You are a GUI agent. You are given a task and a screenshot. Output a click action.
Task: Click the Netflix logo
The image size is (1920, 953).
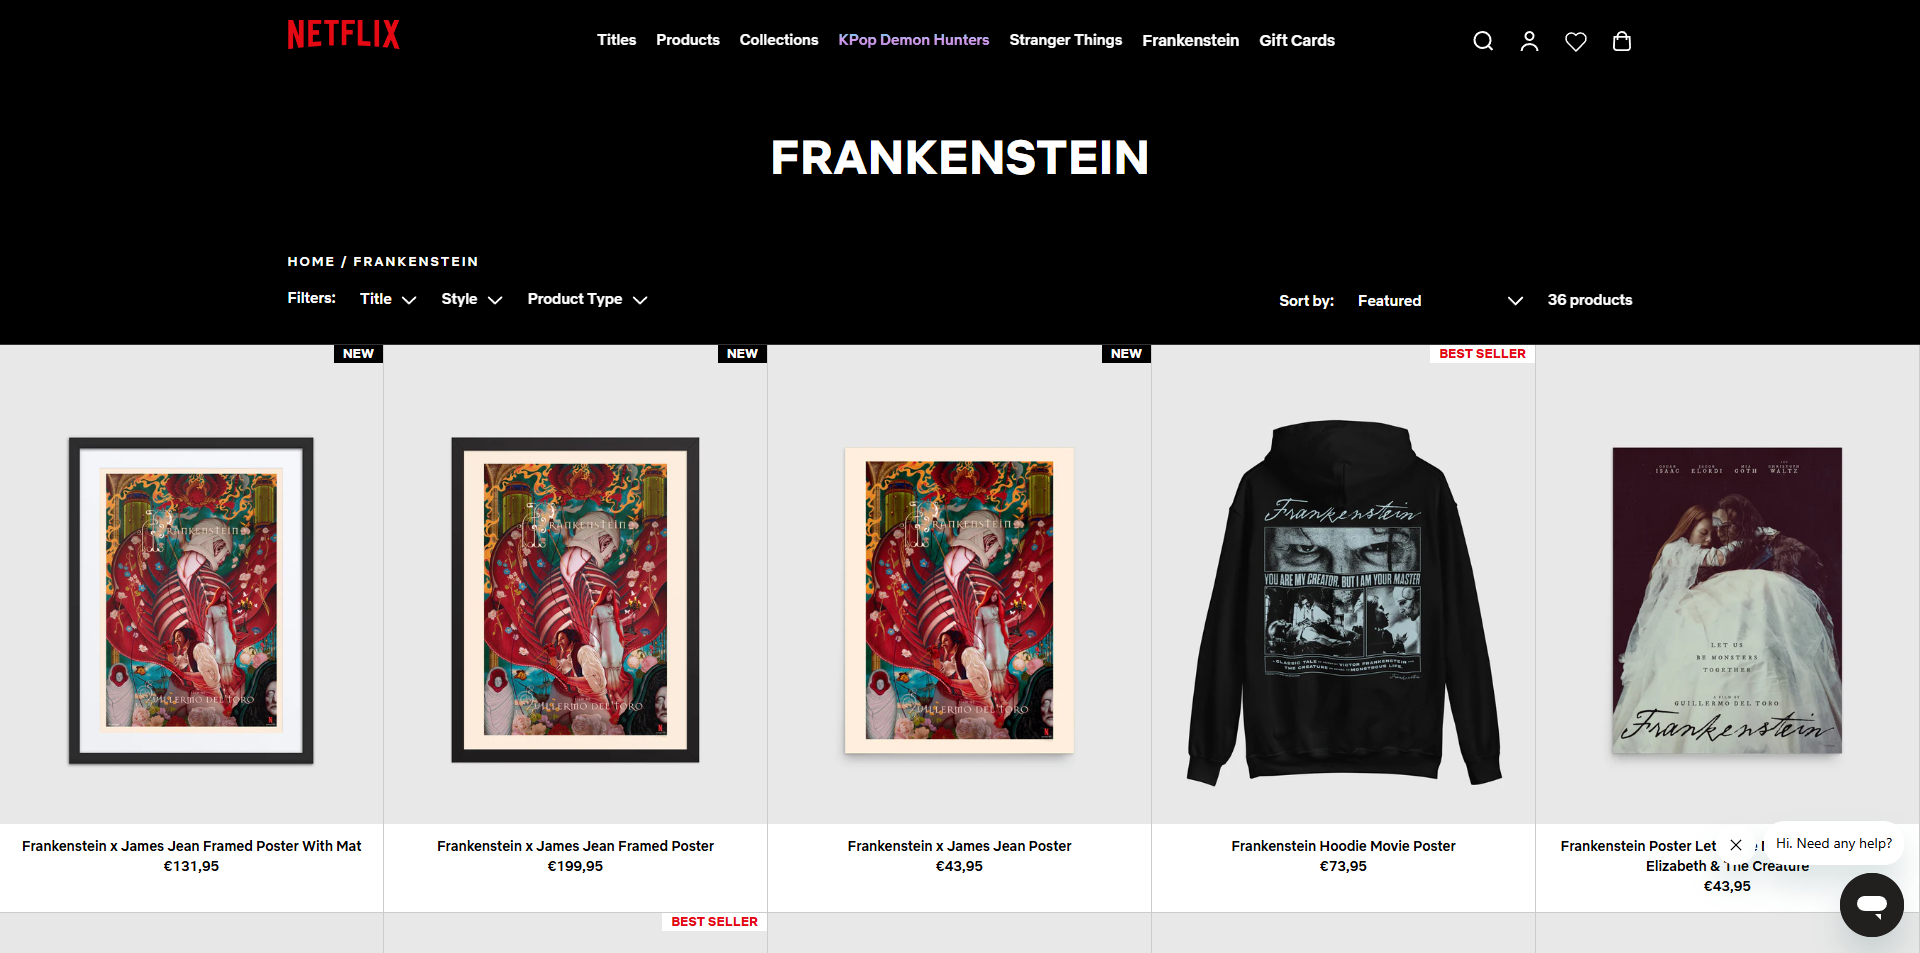[x=344, y=35]
